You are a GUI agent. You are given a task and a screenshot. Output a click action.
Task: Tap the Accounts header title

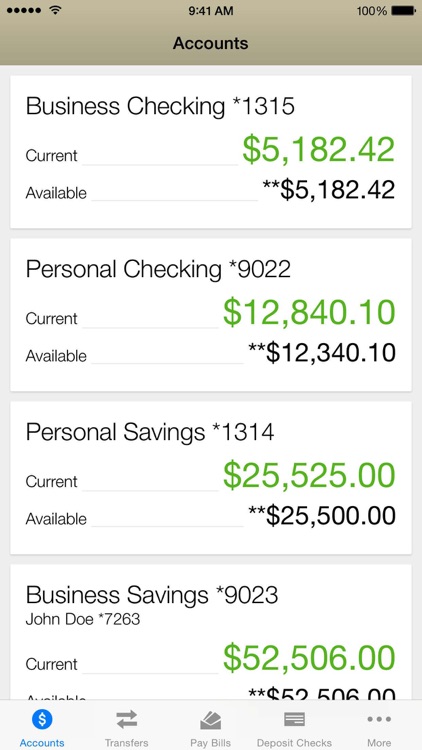tap(211, 44)
